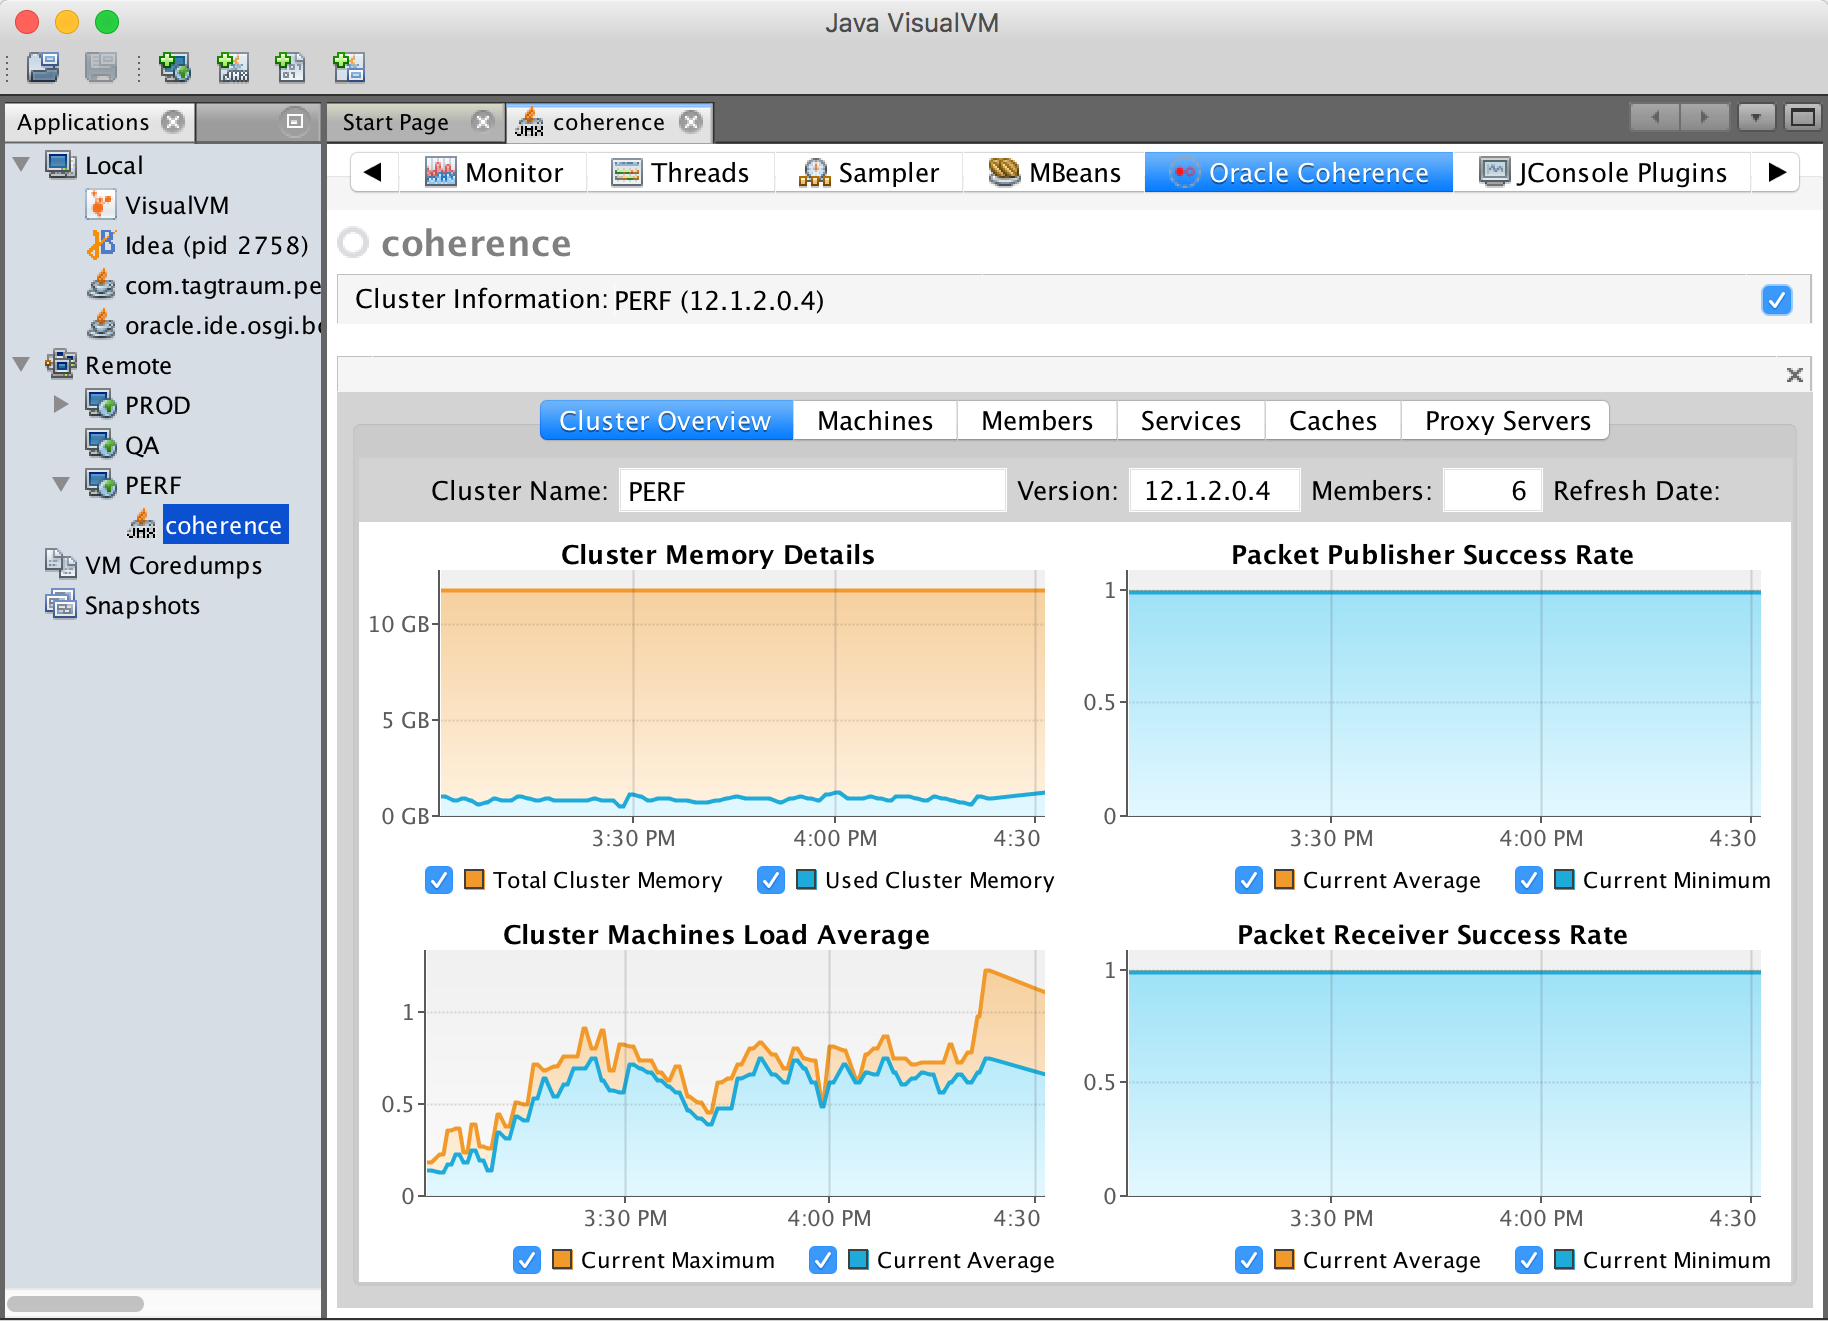Screen dimensions: 1828x1321
Task: Click the Add VM Coredump toolbar icon
Action: (291, 67)
